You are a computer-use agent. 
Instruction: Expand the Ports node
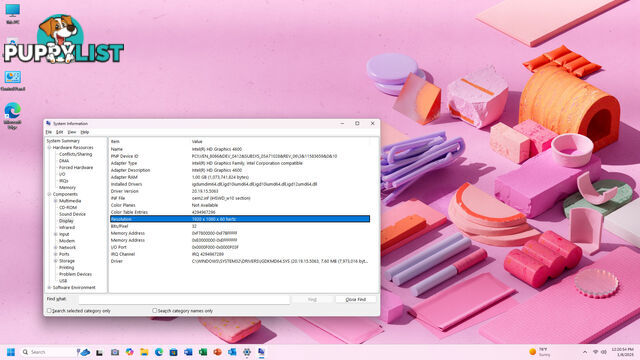click(x=56, y=254)
